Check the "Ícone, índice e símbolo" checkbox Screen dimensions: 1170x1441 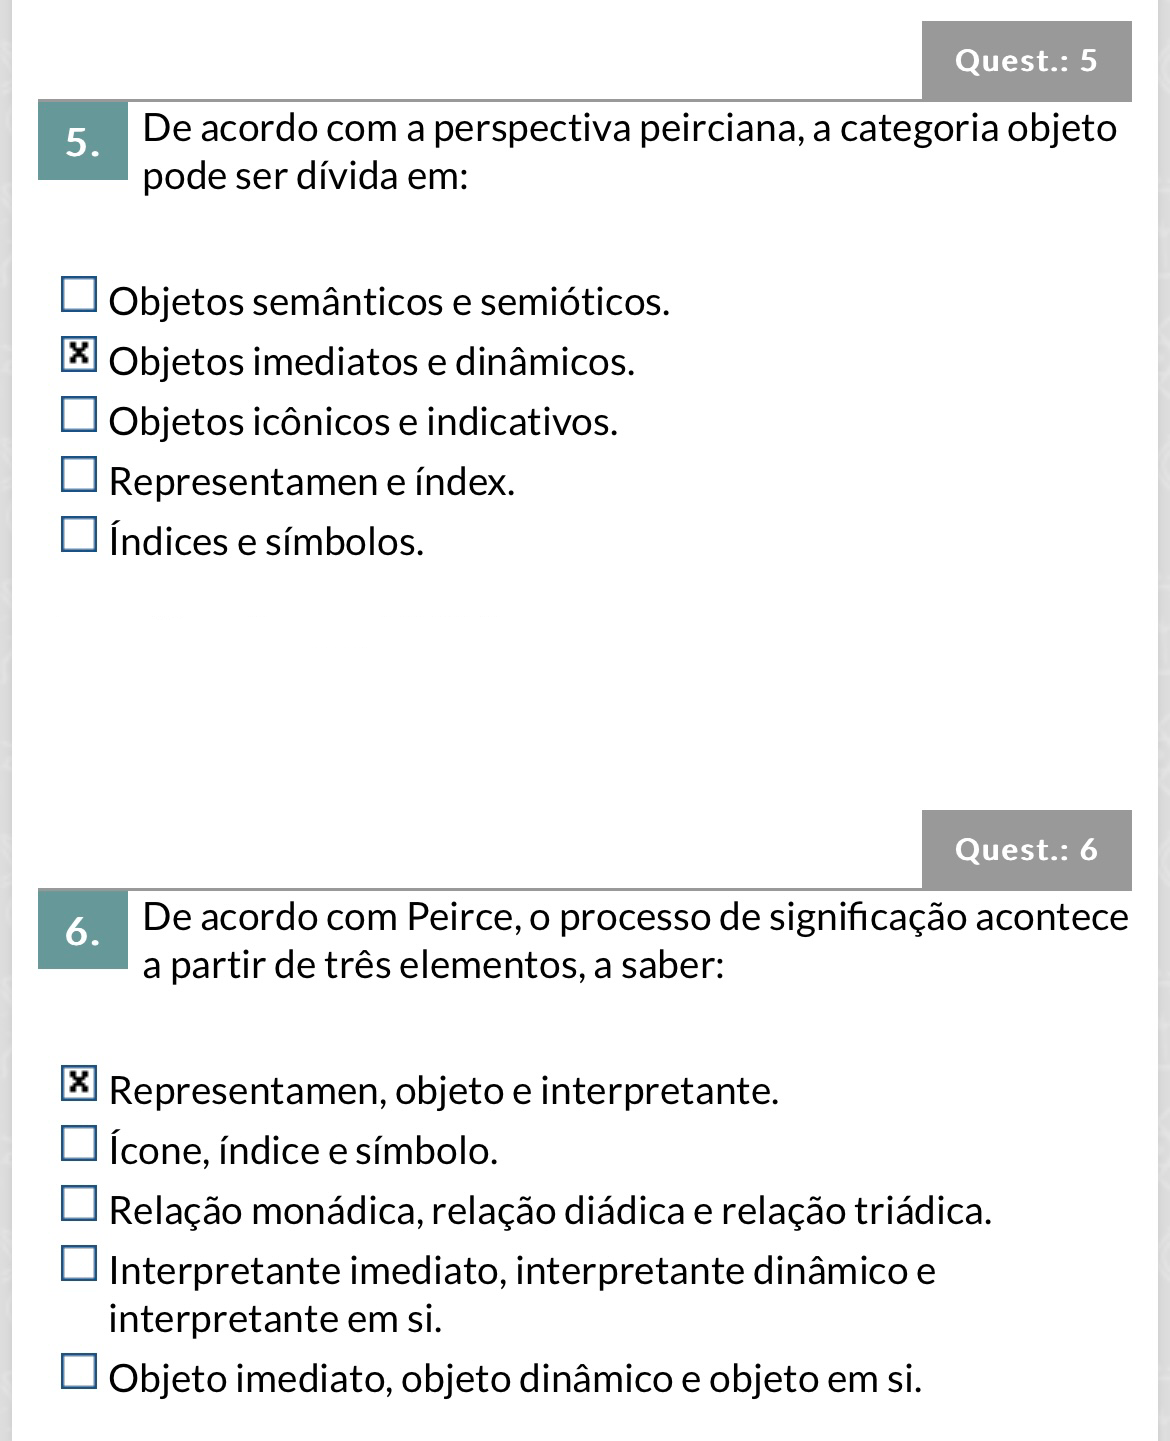click(x=79, y=1144)
